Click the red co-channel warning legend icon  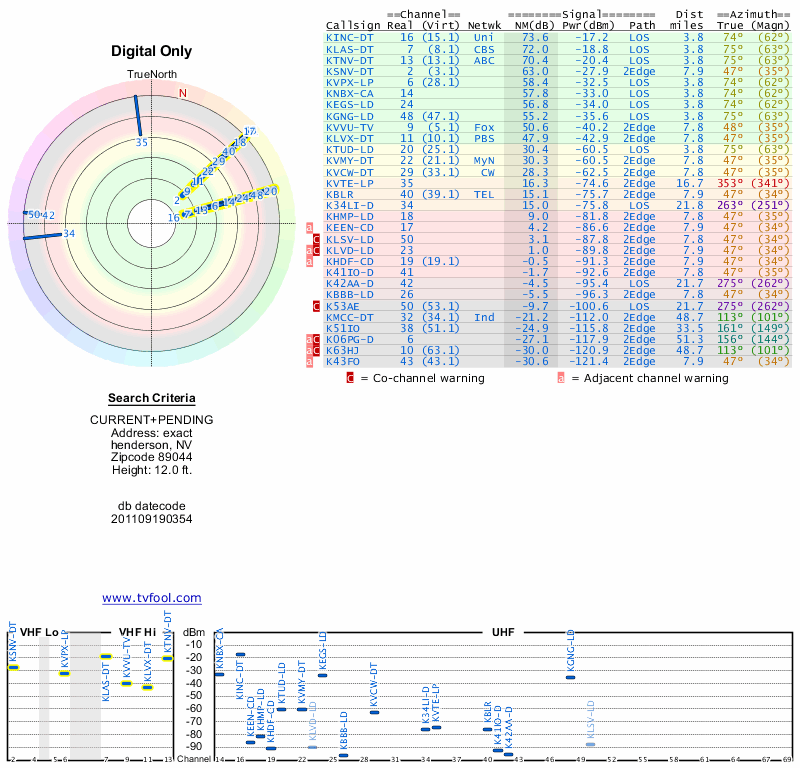350,378
